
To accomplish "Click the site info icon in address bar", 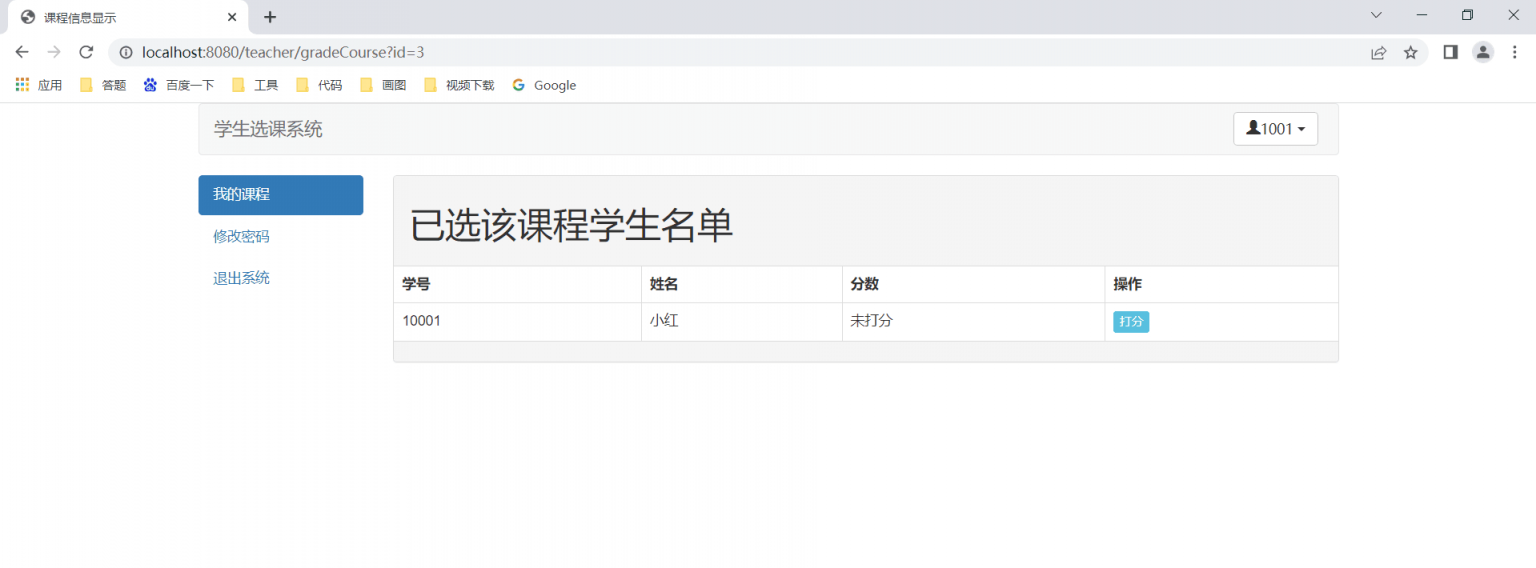I will coord(126,52).
